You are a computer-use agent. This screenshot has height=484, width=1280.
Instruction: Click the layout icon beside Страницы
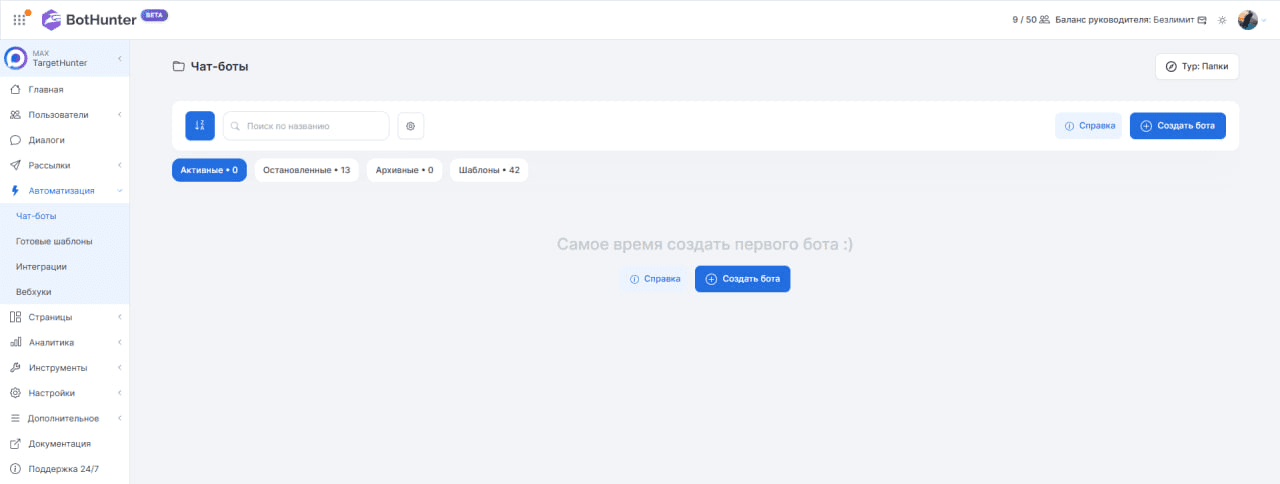(15, 317)
